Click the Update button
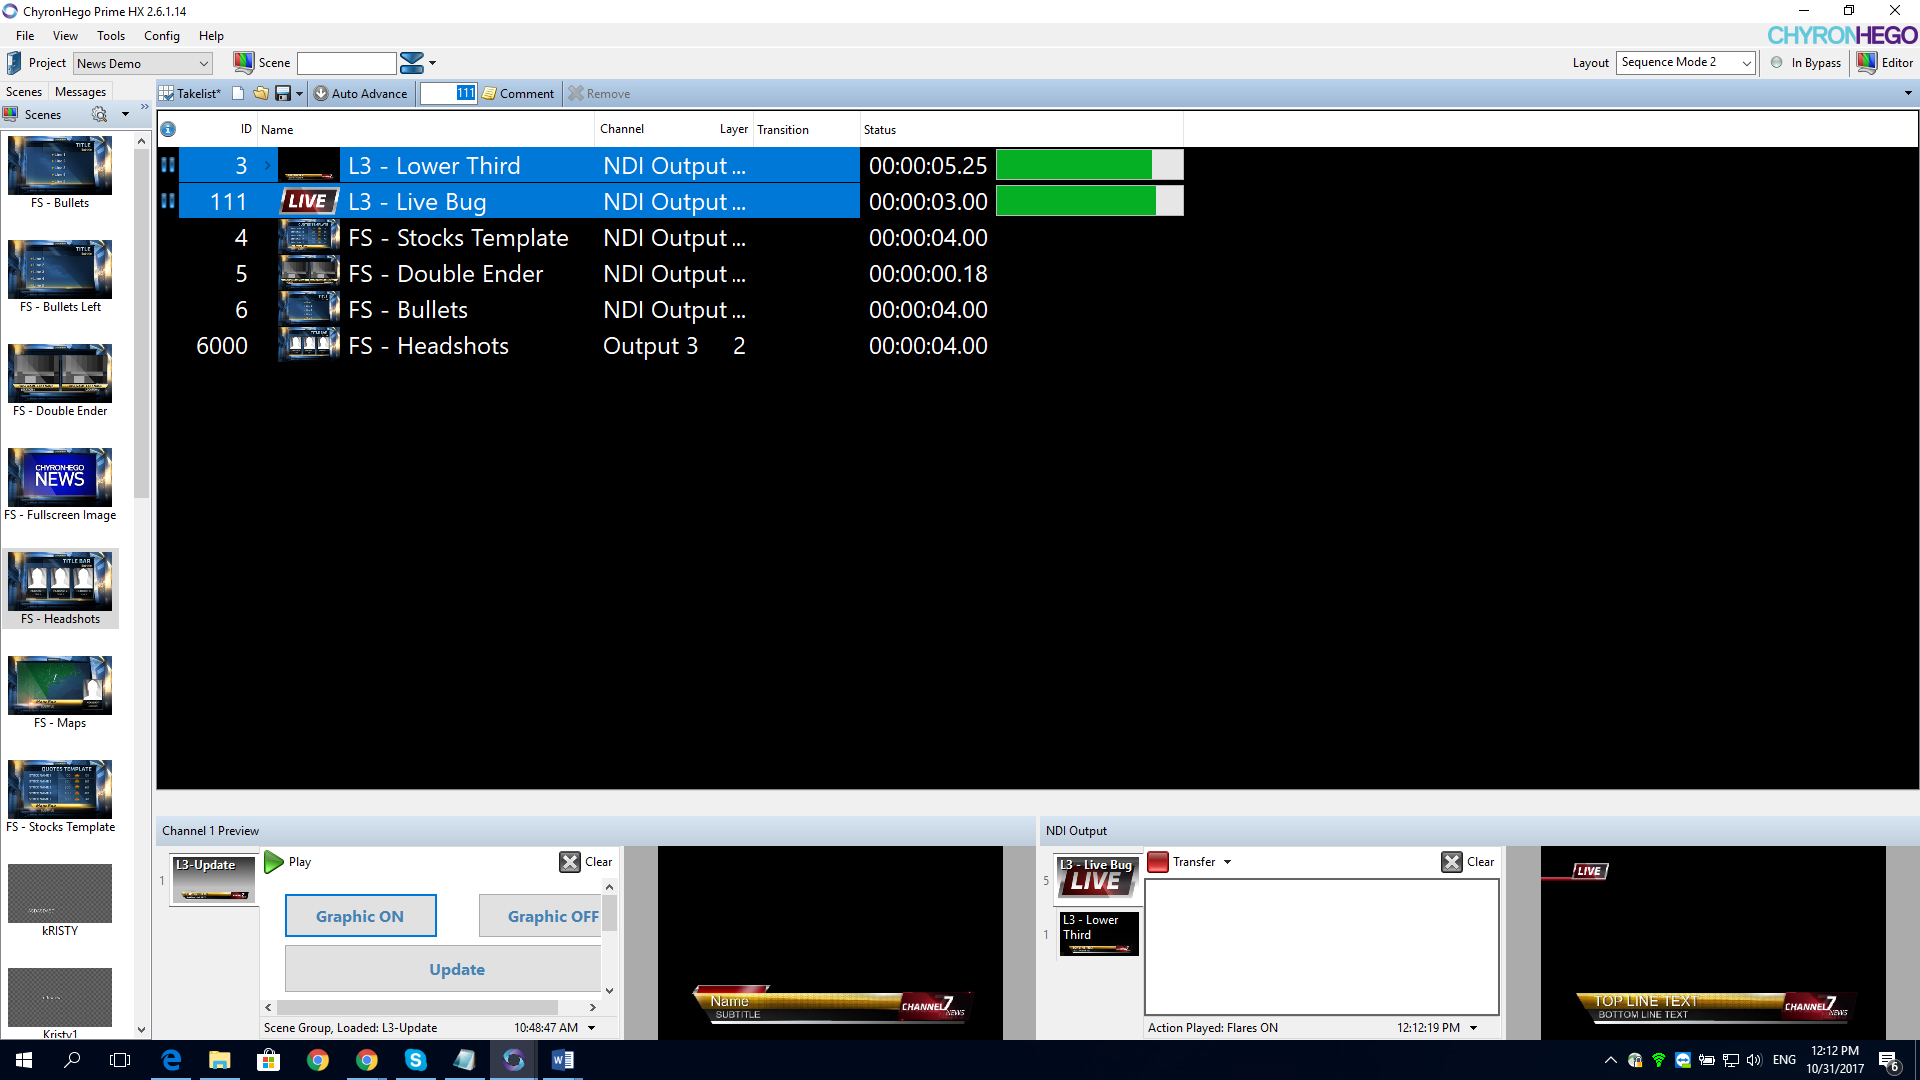This screenshot has width=1920, height=1080. click(x=443, y=969)
